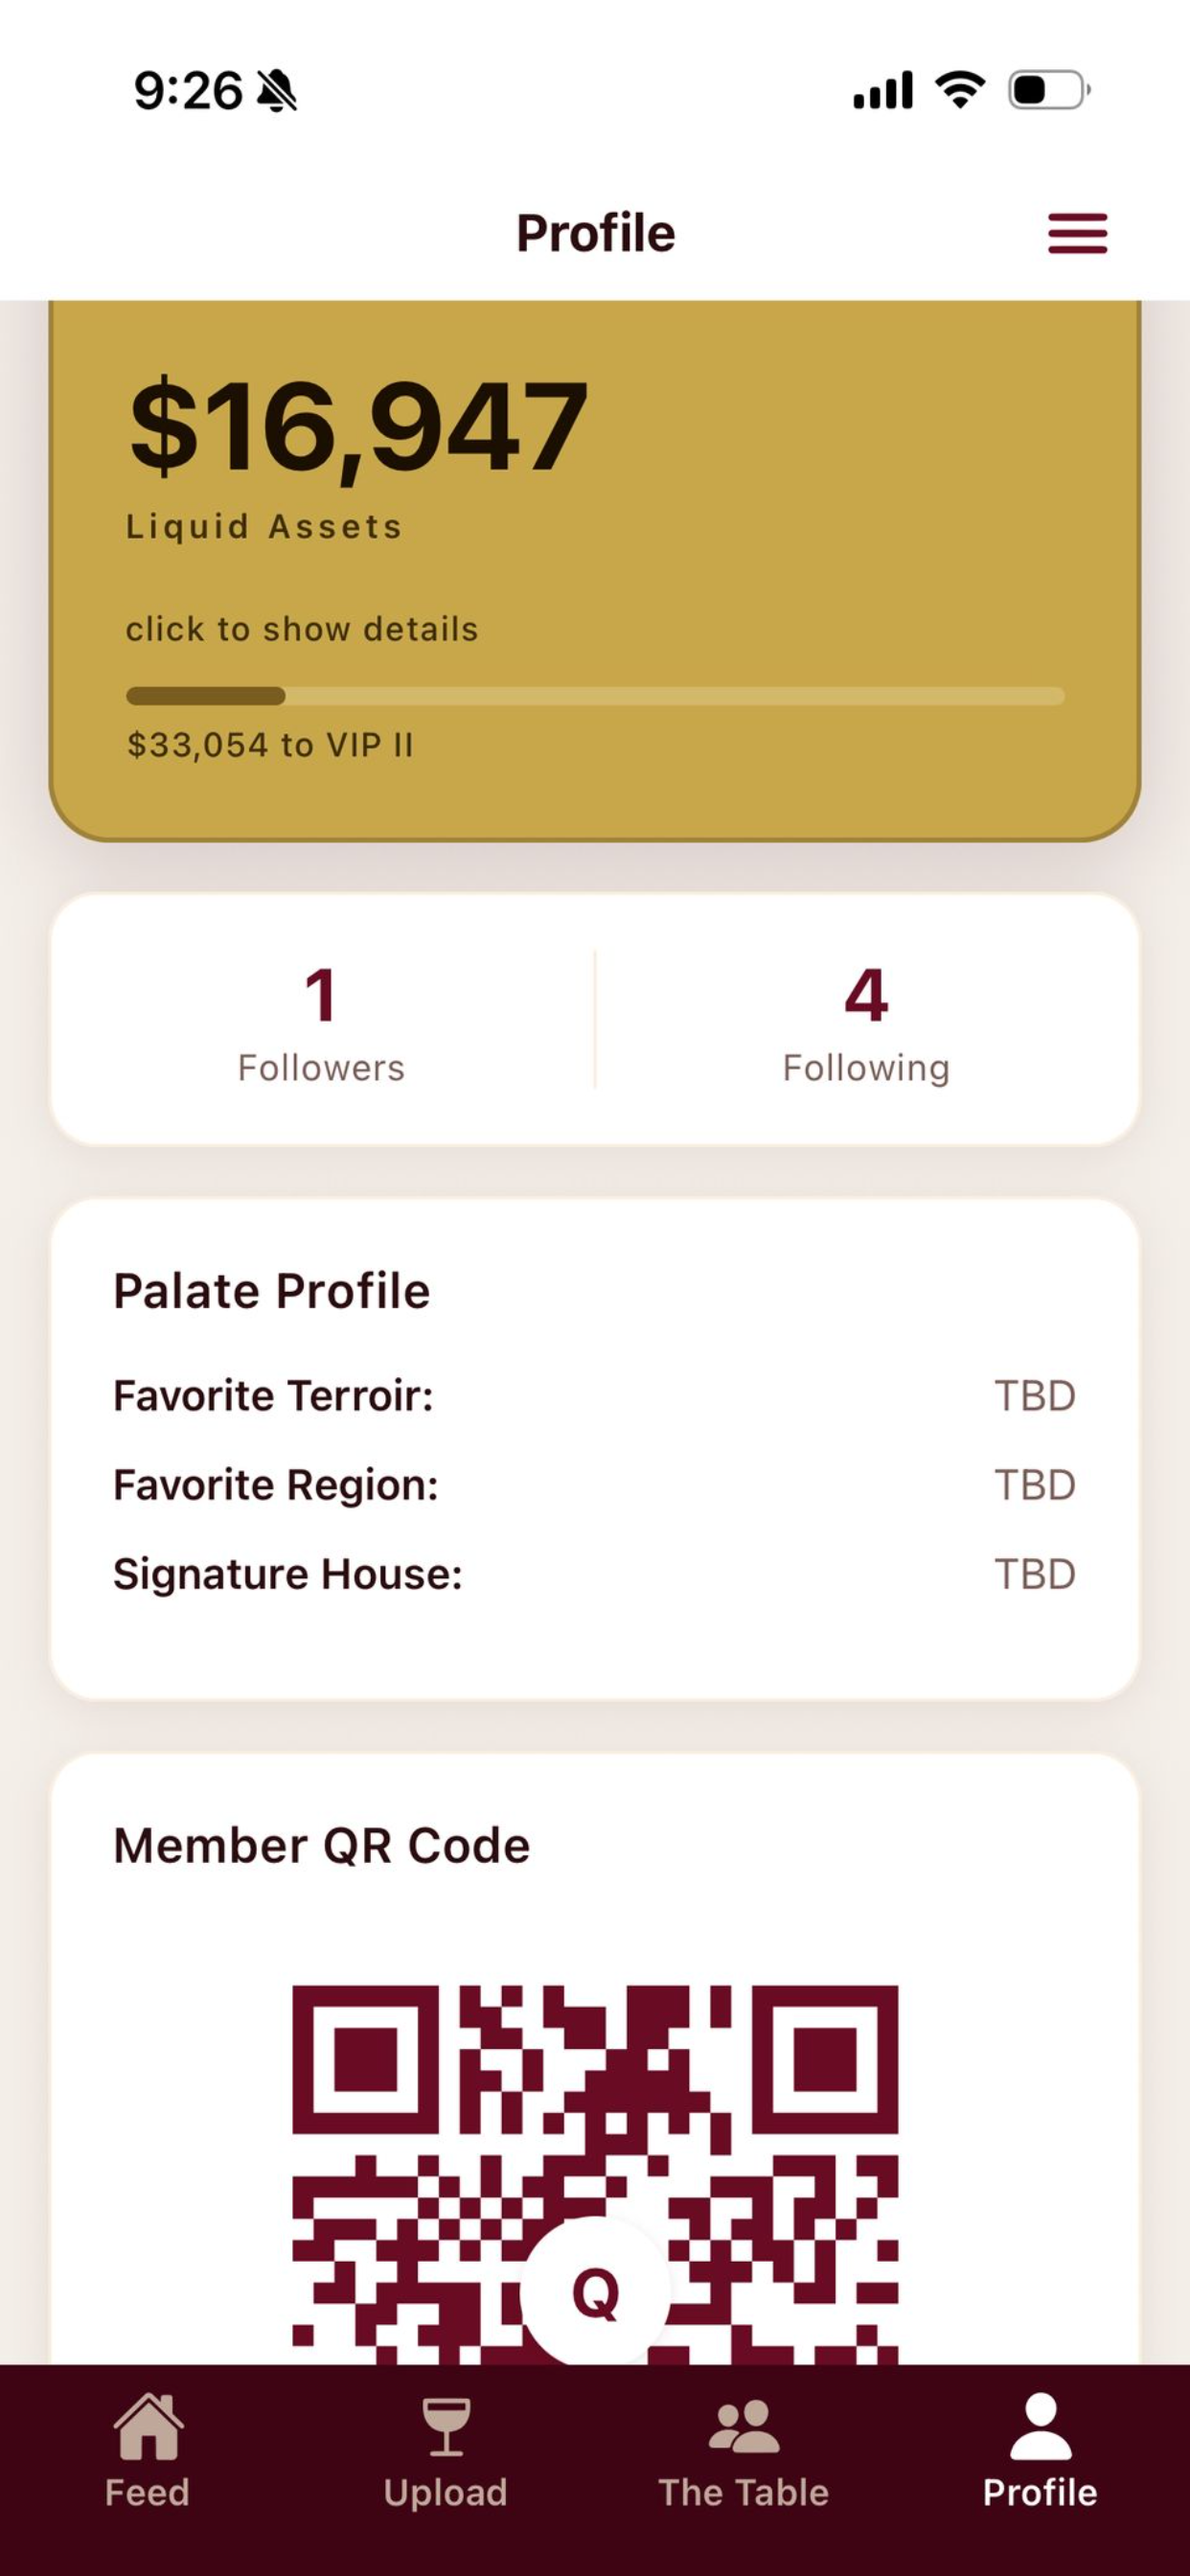This screenshot has height=2576, width=1190.
Task: Expand the $16,947 Liquid Assets card
Action: point(595,570)
